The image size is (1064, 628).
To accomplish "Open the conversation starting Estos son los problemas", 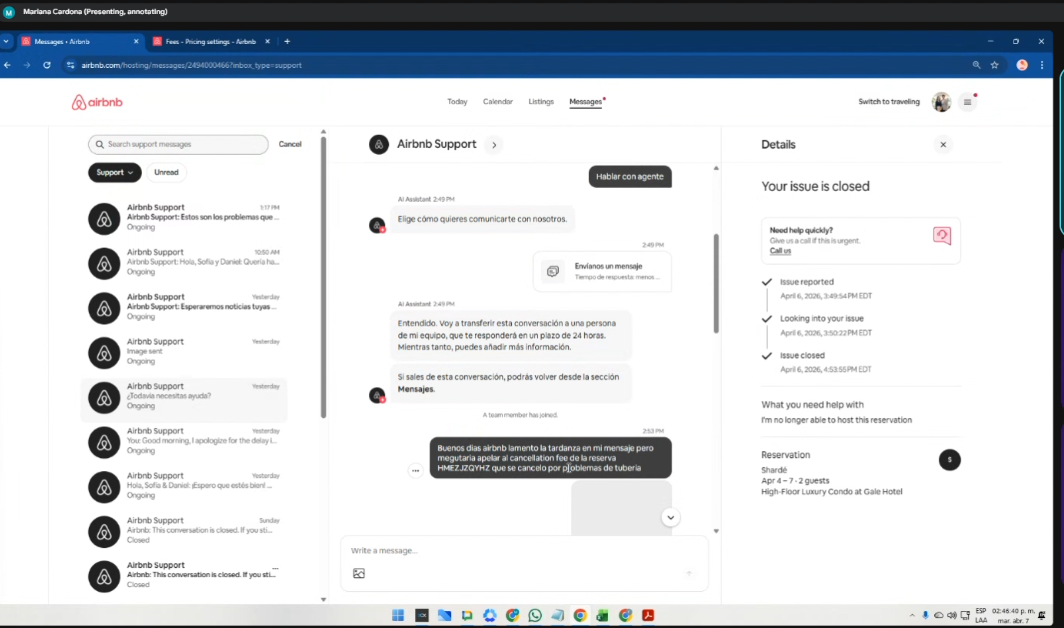I will [184, 218].
